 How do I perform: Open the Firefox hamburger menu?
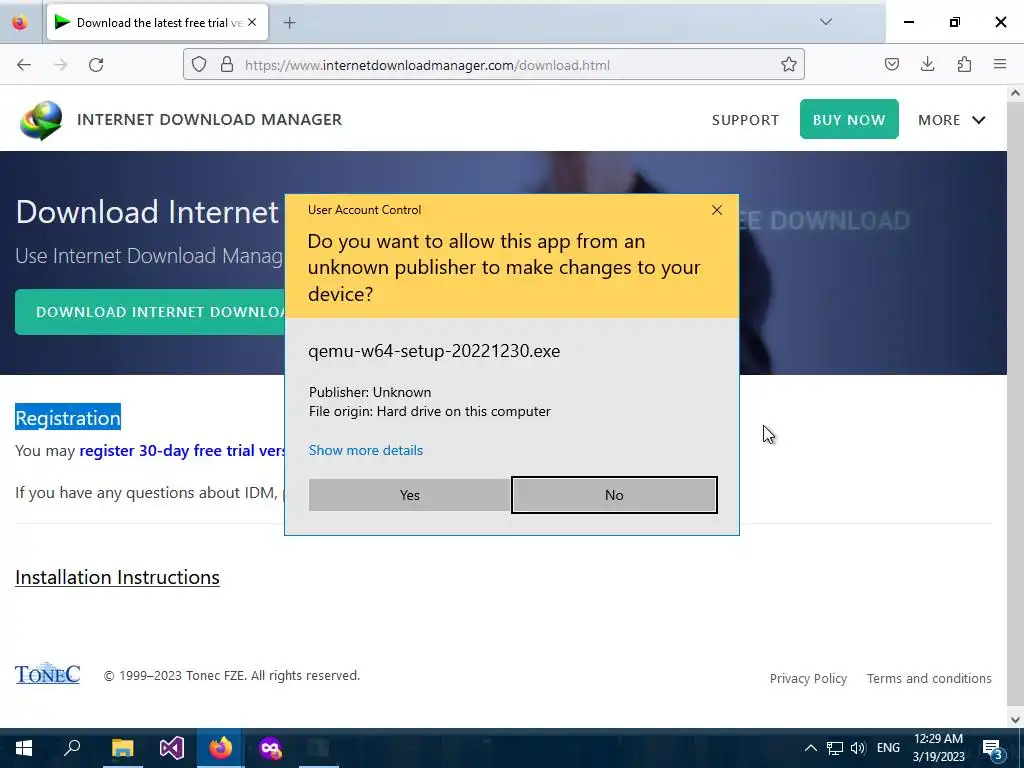tap(1000, 64)
